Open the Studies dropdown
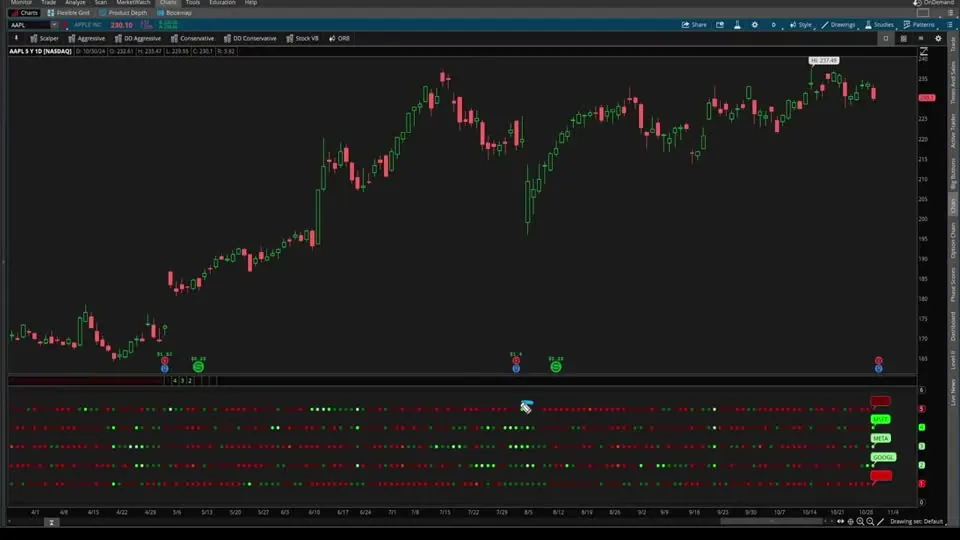The image size is (960, 540). pos(879,25)
